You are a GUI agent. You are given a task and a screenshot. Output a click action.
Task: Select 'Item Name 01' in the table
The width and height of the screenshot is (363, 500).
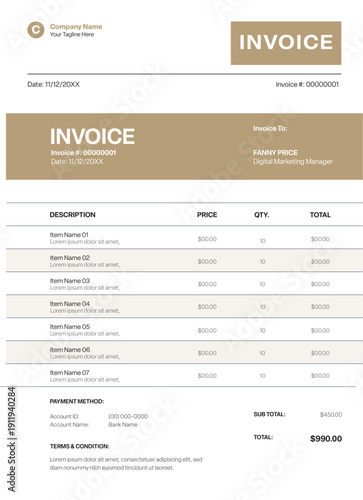pos(69,235)
